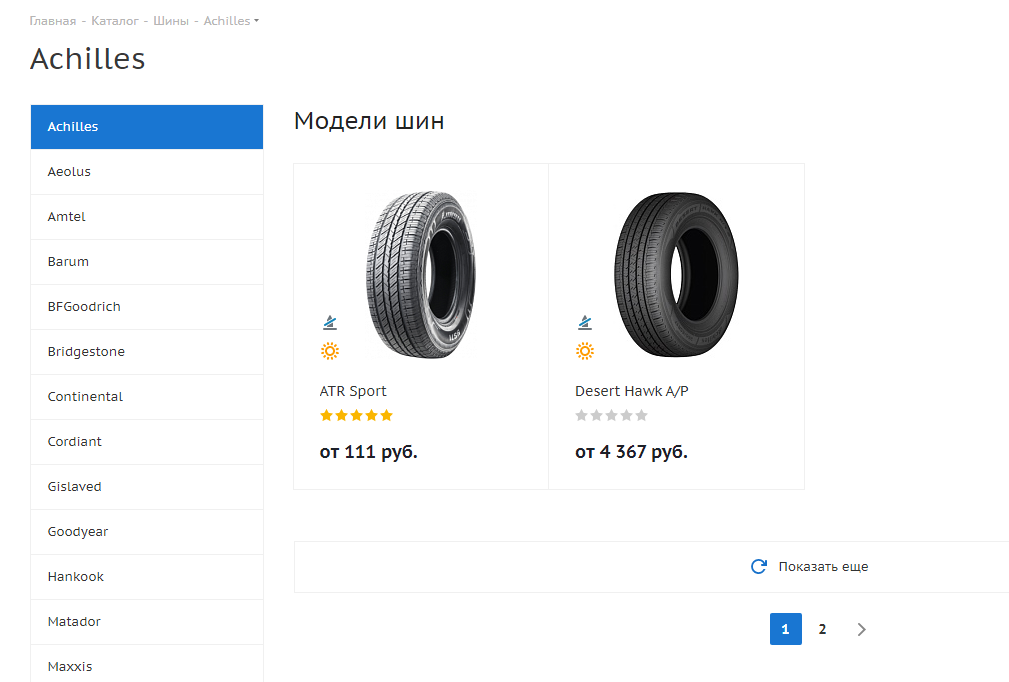Rate ATR Sport using the gold stars
Screen dimensions: 1009x682
click(356, 416)
